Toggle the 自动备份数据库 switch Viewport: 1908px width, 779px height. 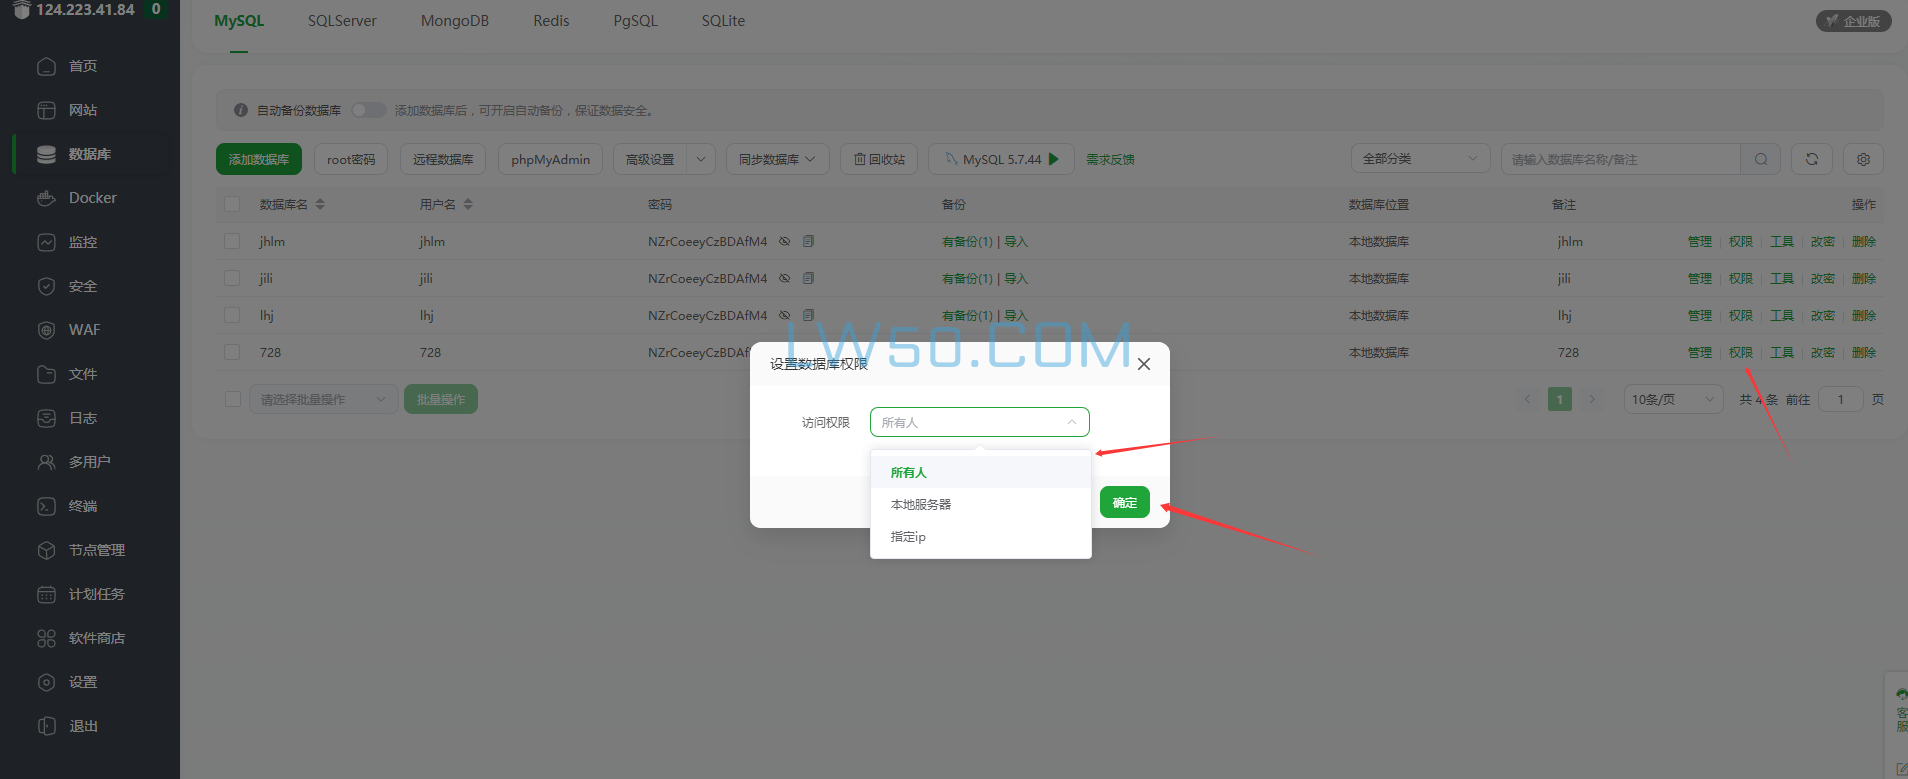tap(368, 110)
